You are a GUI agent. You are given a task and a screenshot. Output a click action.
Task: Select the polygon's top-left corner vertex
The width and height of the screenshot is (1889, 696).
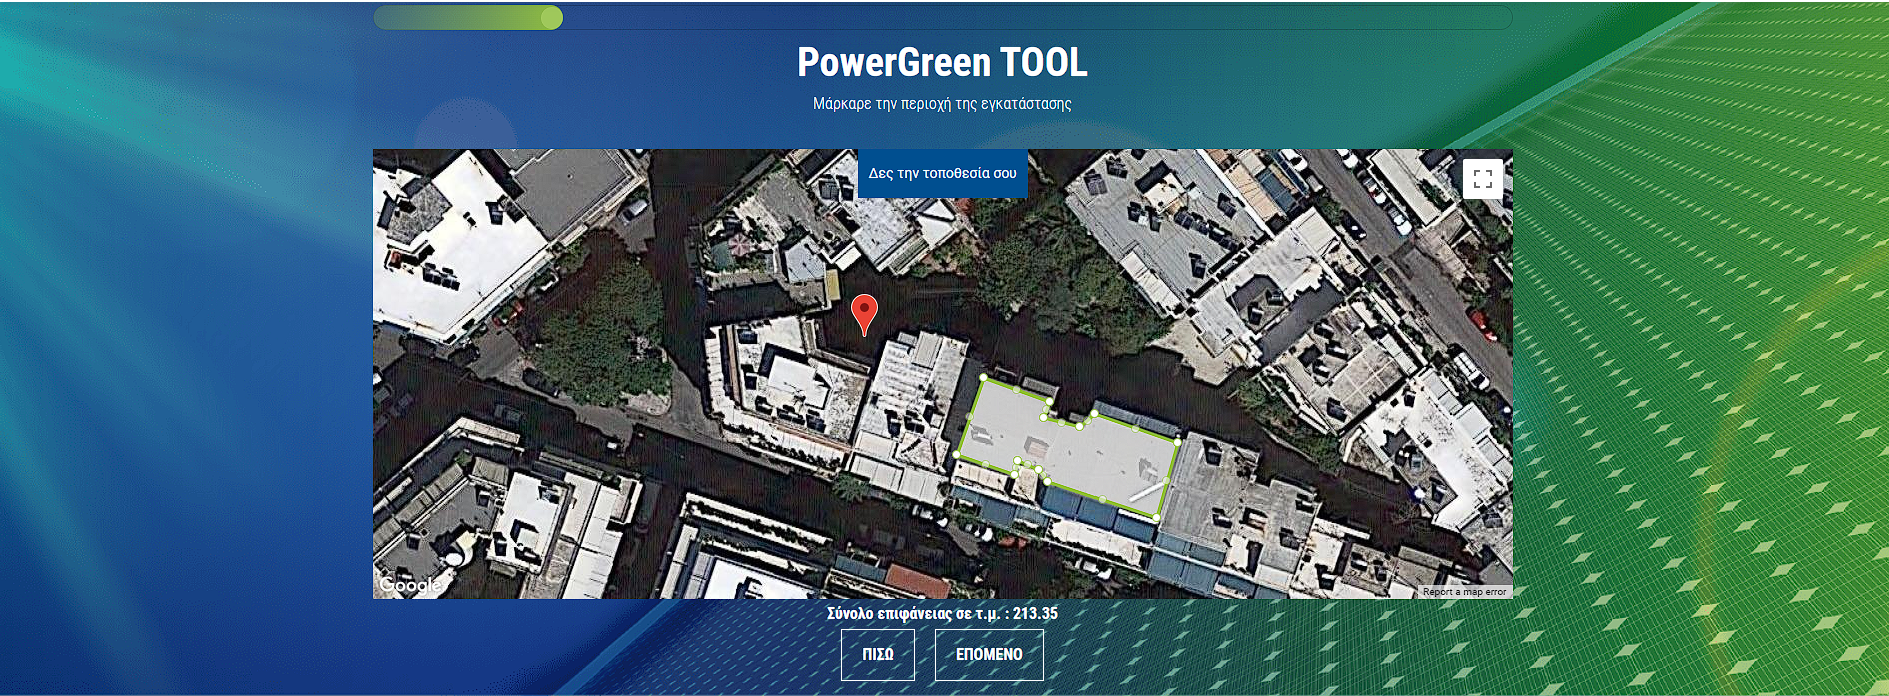pos(983,378)
